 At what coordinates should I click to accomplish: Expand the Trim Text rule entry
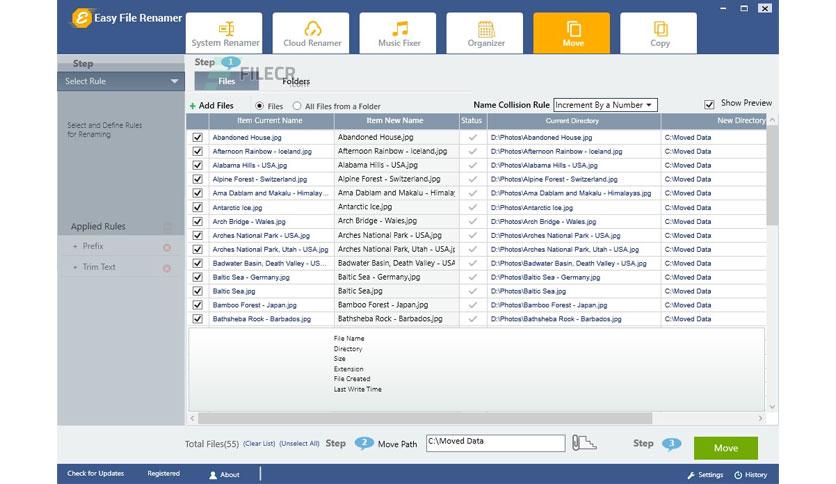coord(75,267)
